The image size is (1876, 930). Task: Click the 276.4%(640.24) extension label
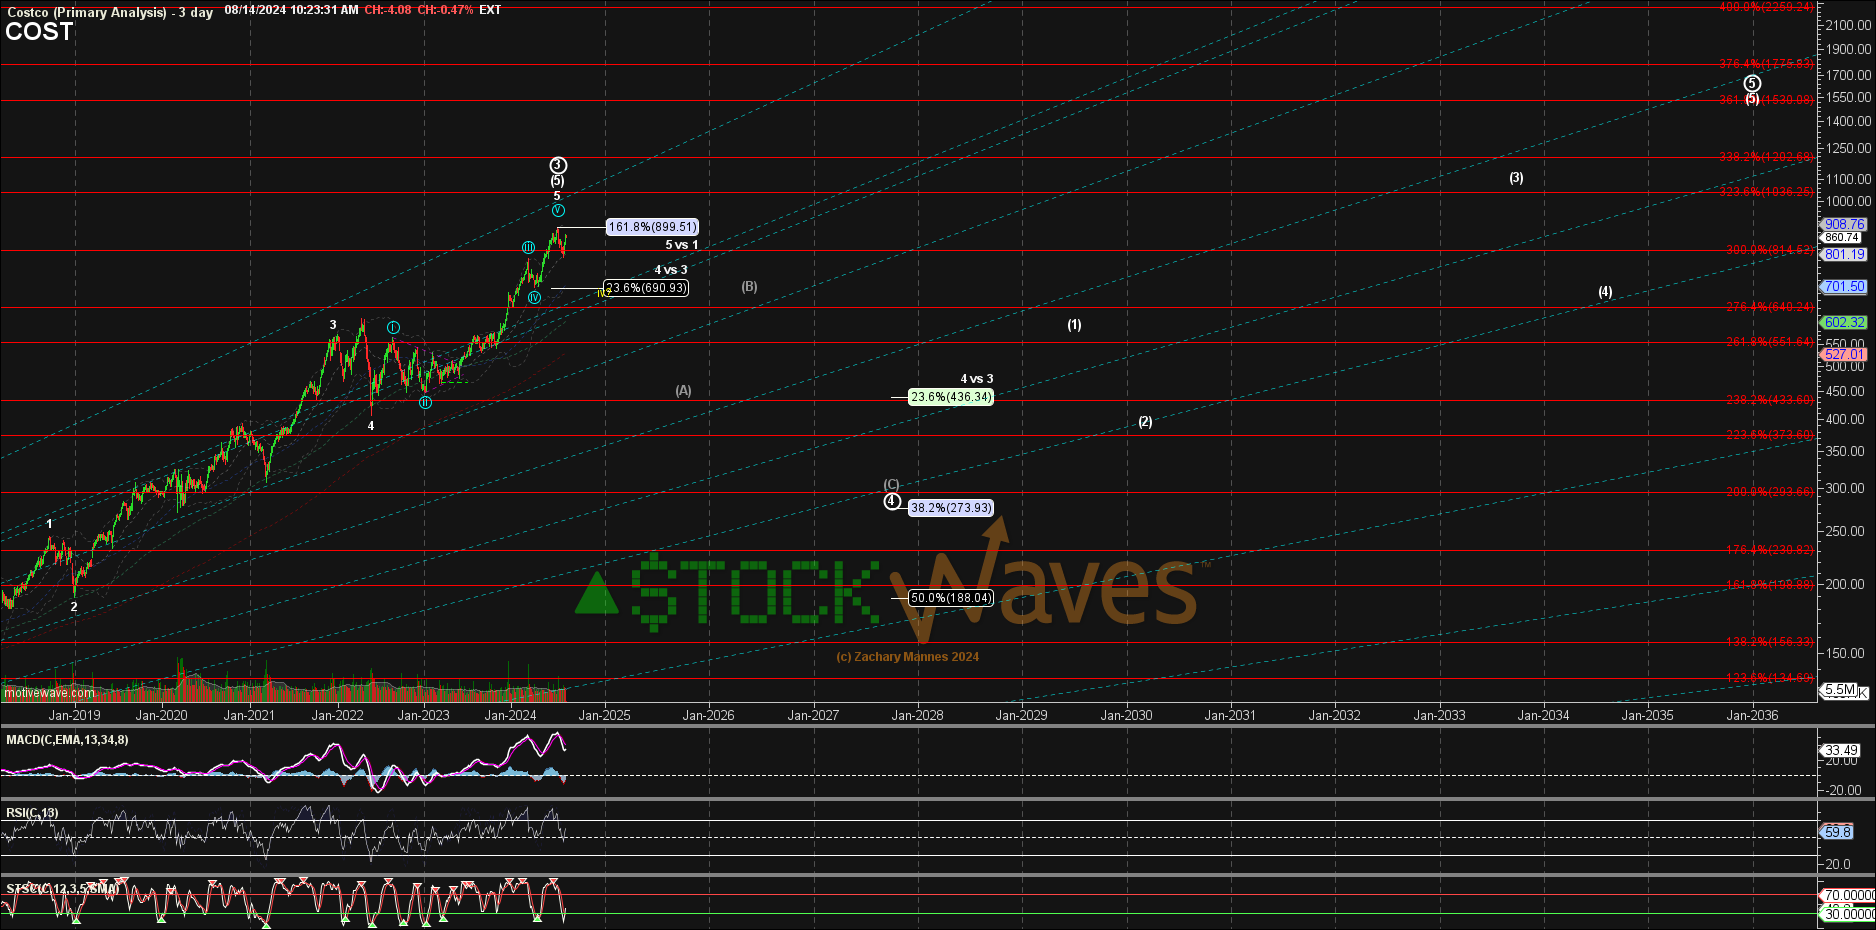pos(1770,307)
